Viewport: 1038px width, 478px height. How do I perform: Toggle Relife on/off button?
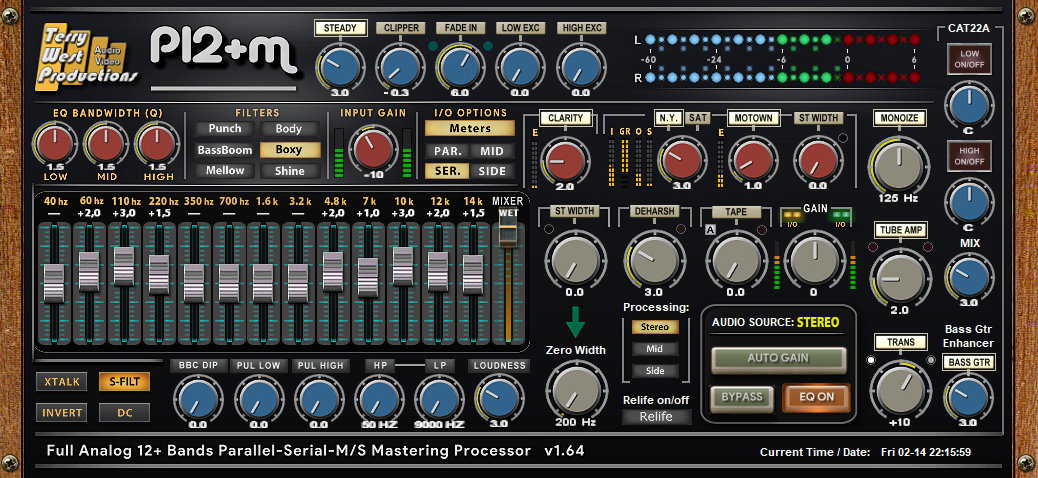coord(656,416)
